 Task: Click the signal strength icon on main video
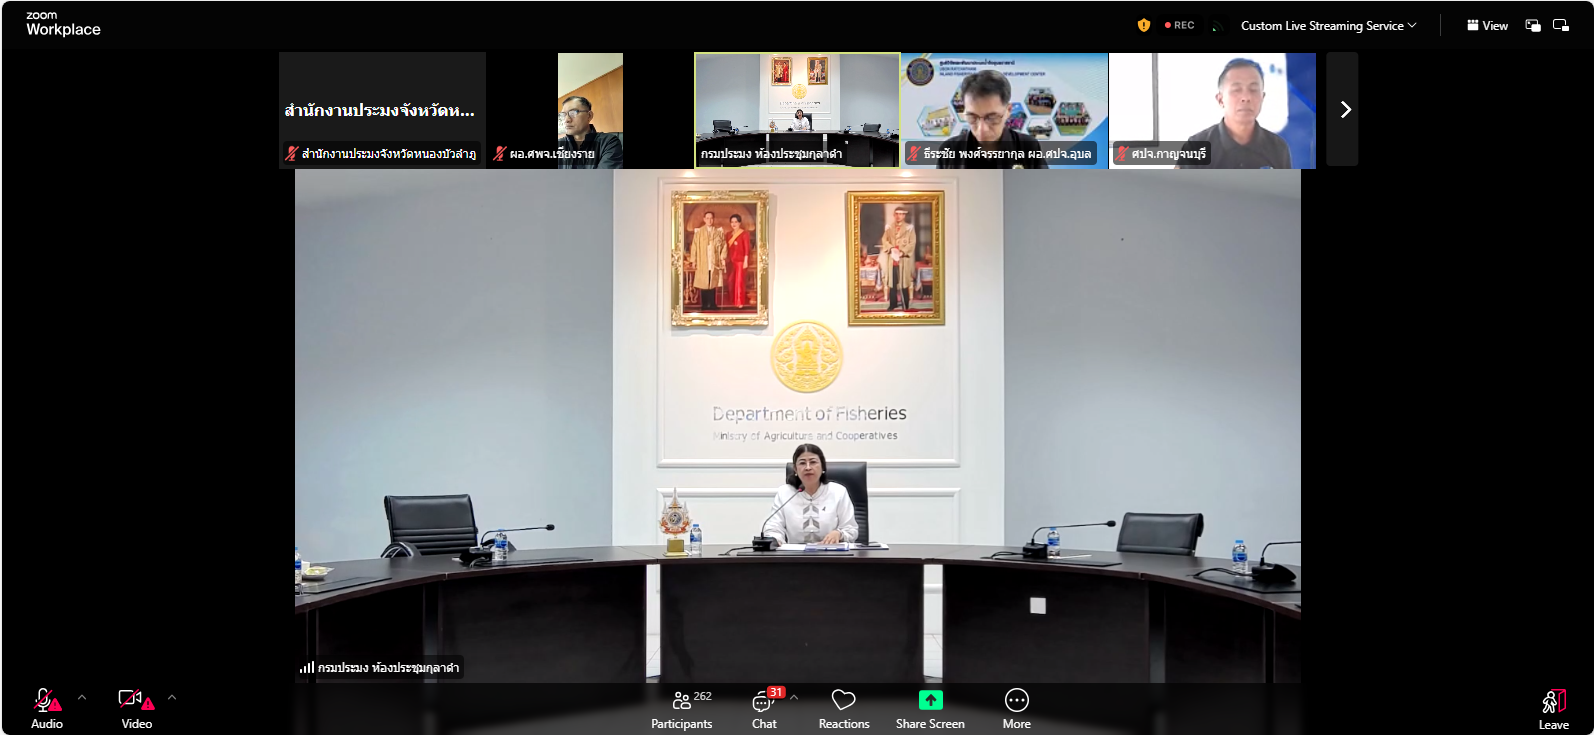[x=306, y=667]
